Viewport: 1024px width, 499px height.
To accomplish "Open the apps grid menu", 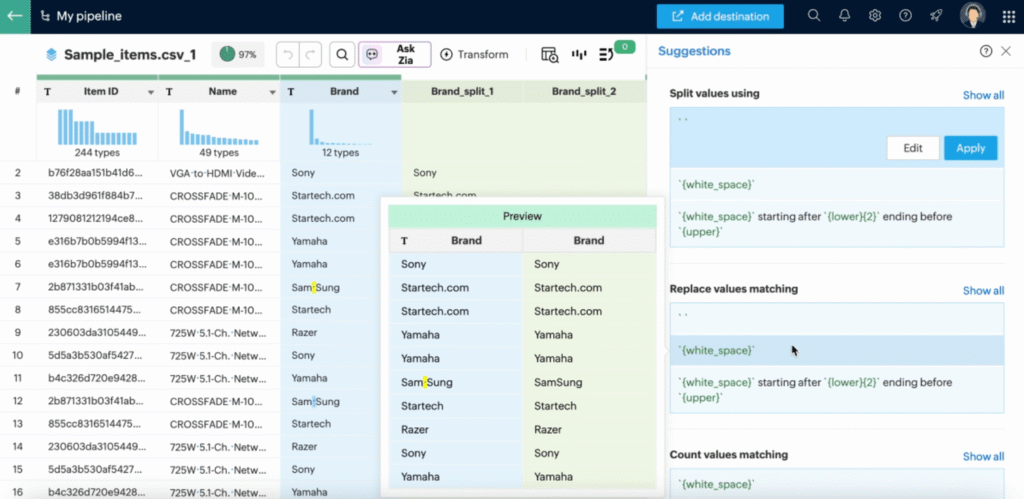I will point(1008,16).
